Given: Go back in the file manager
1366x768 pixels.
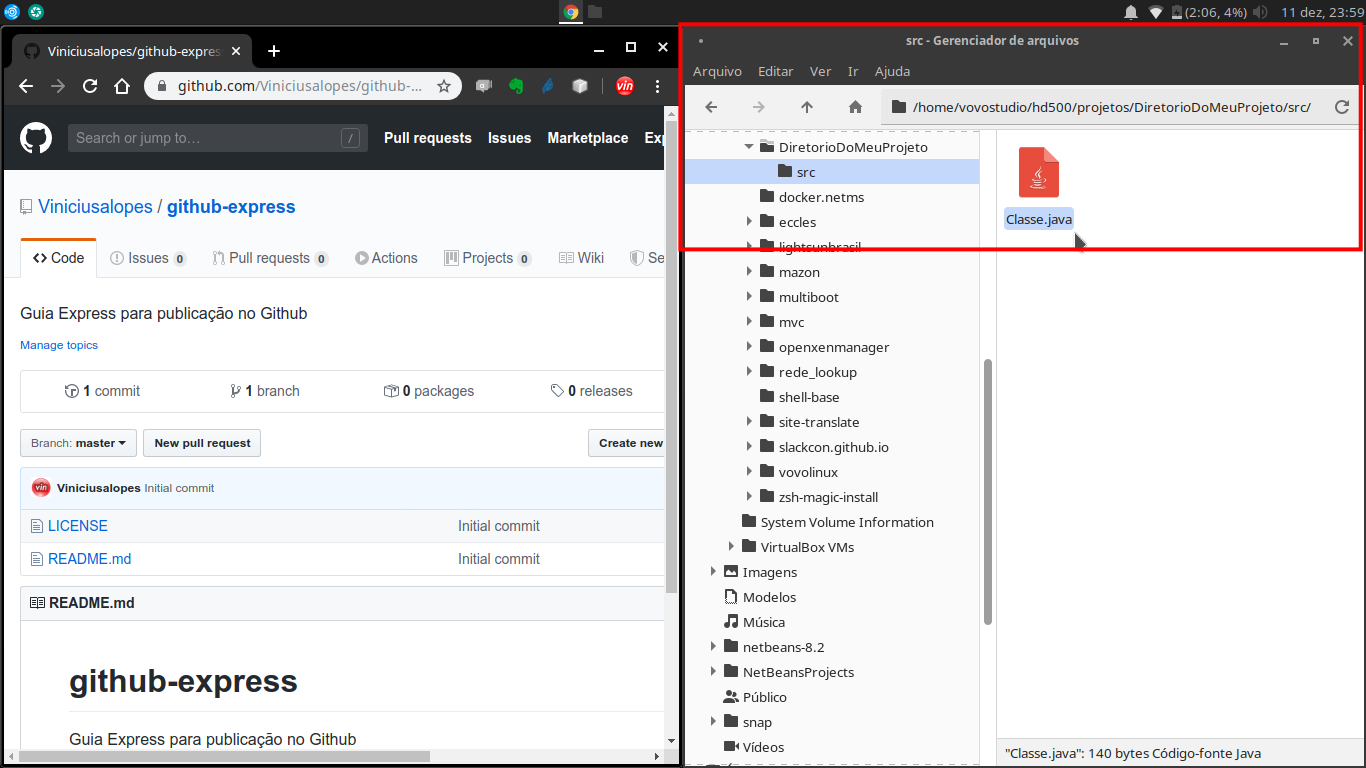Looking at the screenshot, I should coord(711,107).
